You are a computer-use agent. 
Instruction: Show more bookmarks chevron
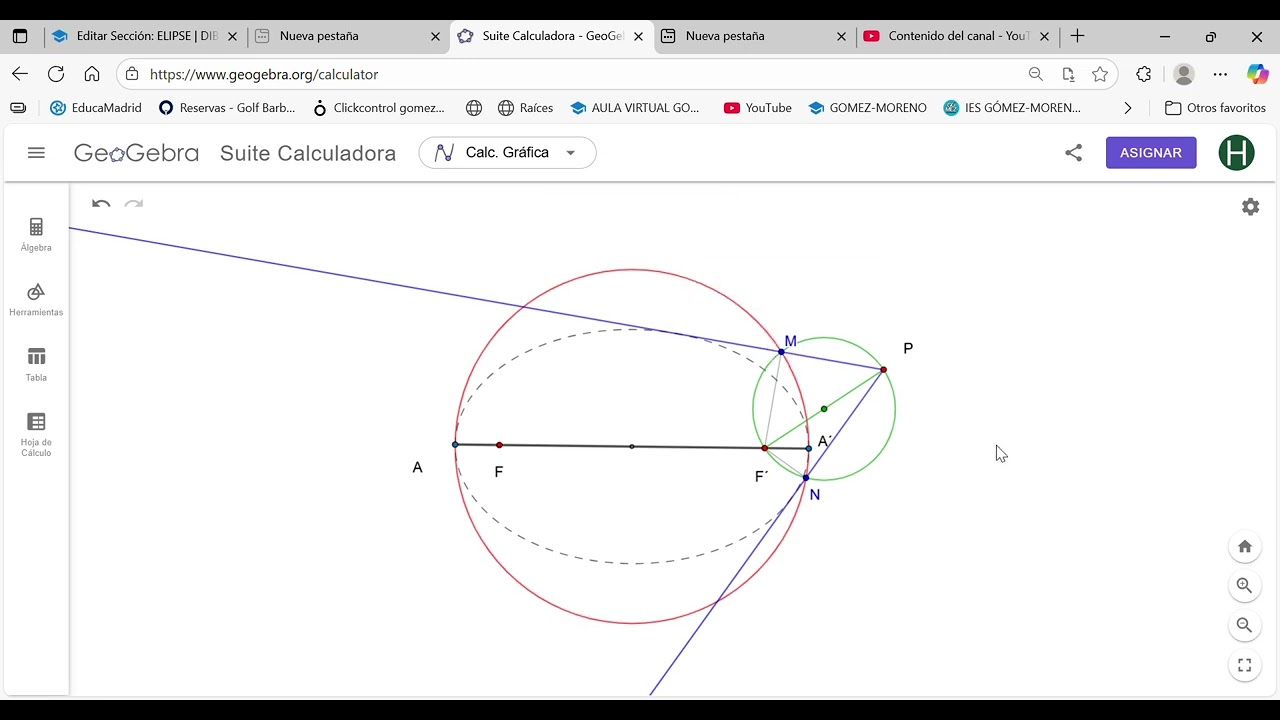[1128, 108]
